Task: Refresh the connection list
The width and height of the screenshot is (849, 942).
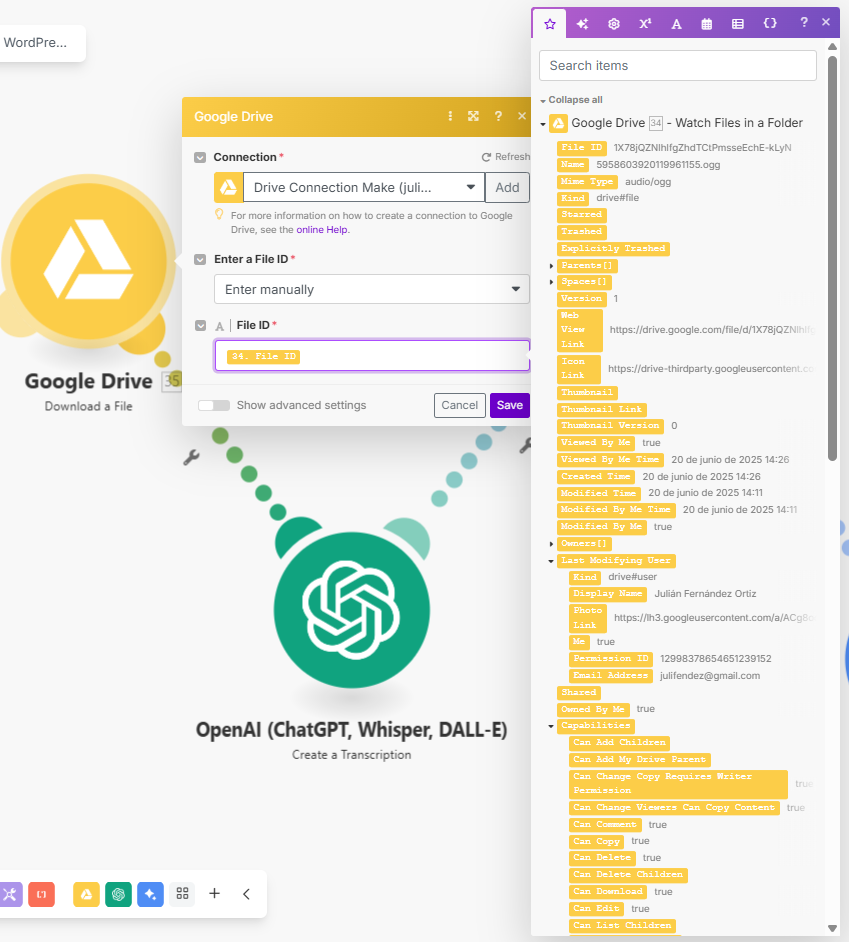Action: pos(506,157)
